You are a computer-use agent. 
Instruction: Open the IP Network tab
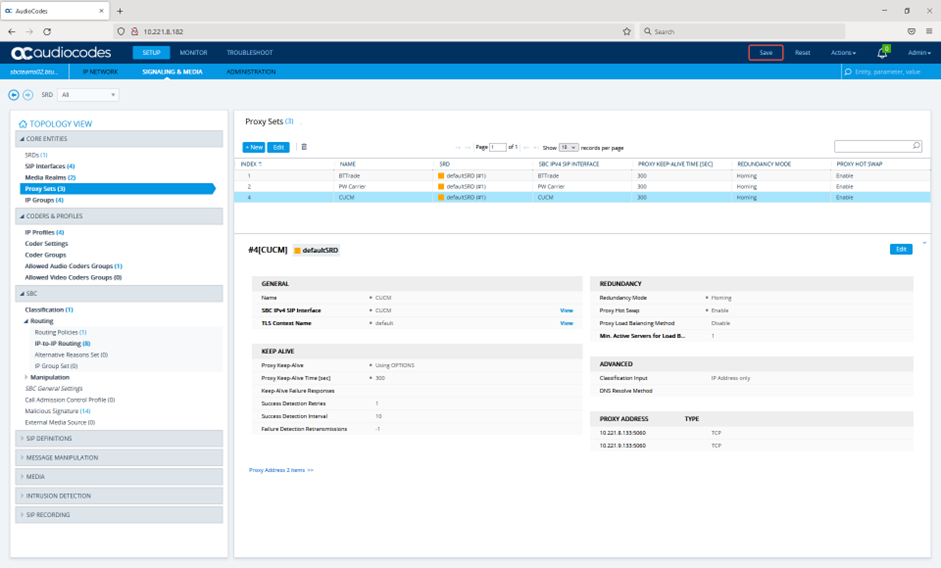(x=100, y=72)
